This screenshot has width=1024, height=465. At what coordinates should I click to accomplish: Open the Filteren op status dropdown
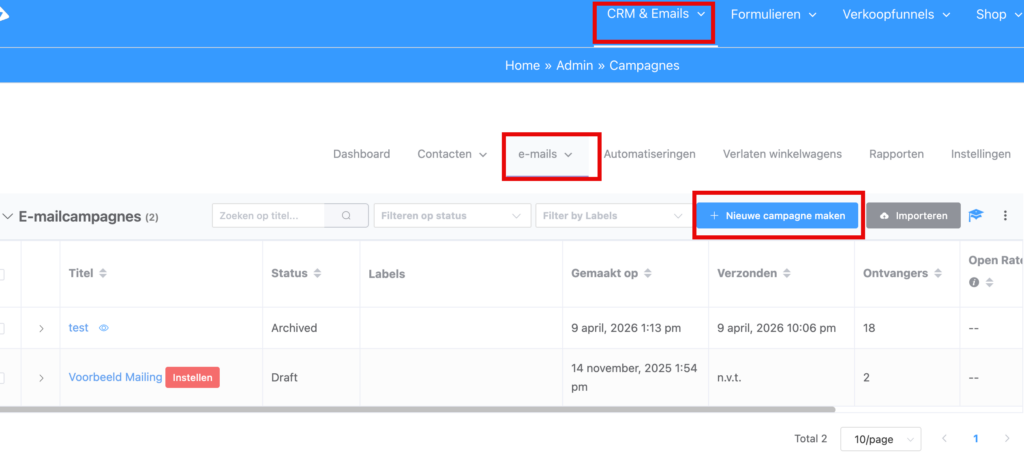pyautogui.click(x=452, y=215)
